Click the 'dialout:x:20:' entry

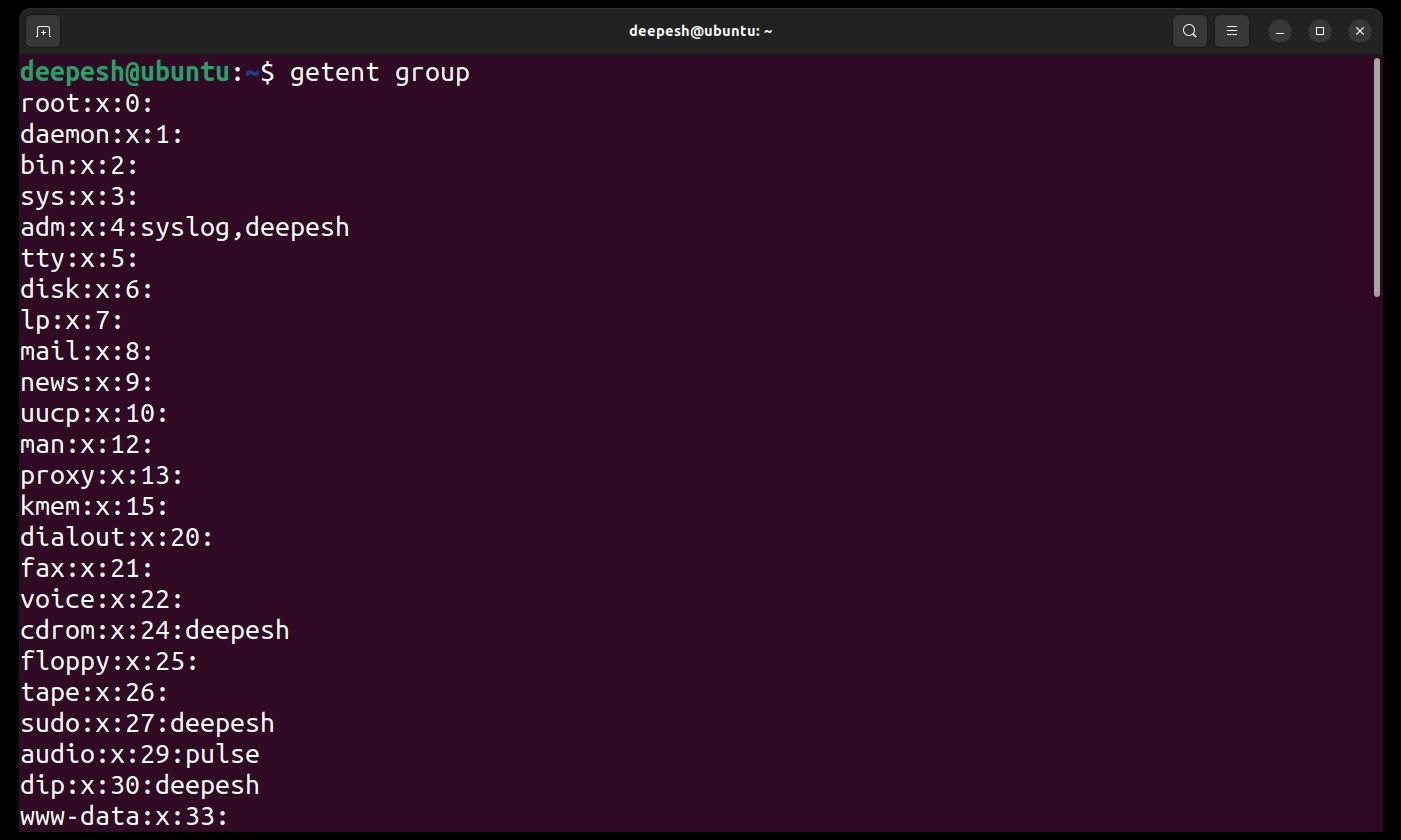(x=115, y=537)
